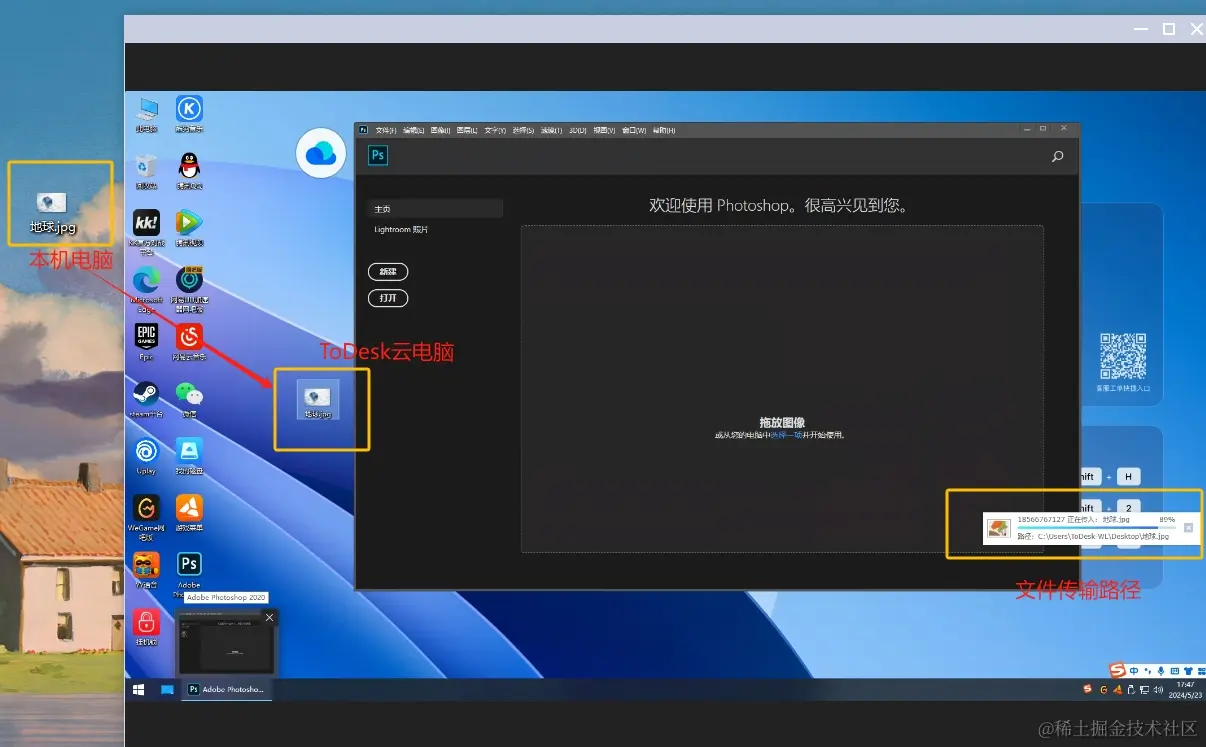Click the Sogou S icon in system tray

pyautogui.click(x=1087, y=690)
